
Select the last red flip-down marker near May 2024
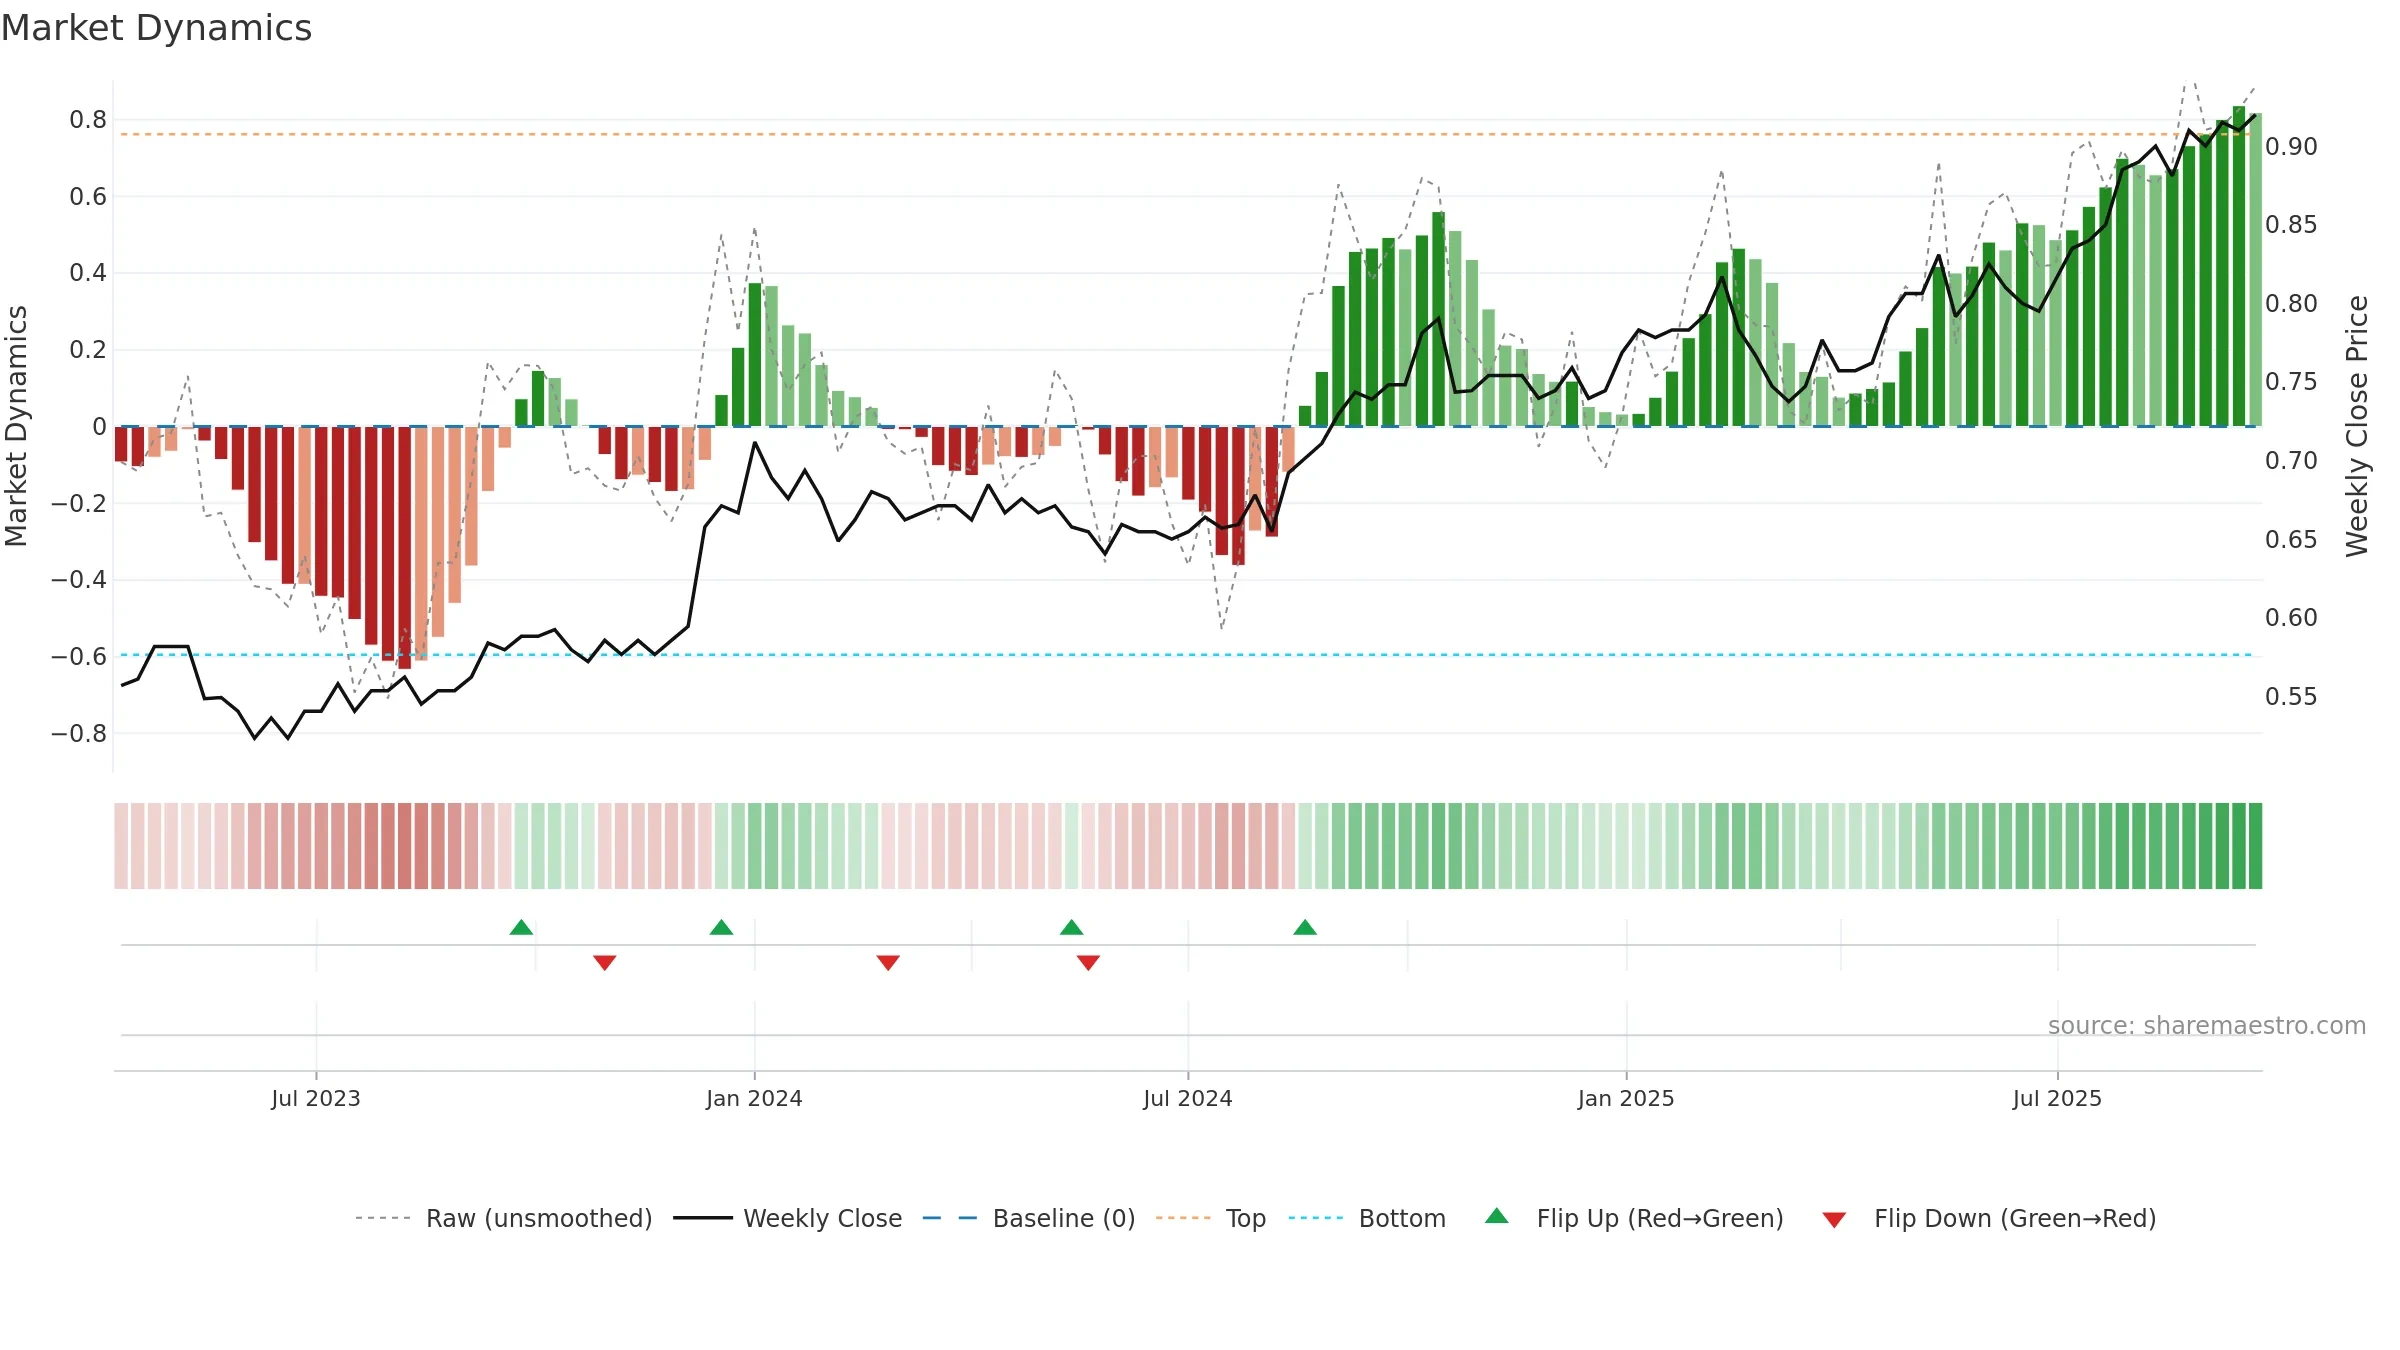[x=1088, y=962]
